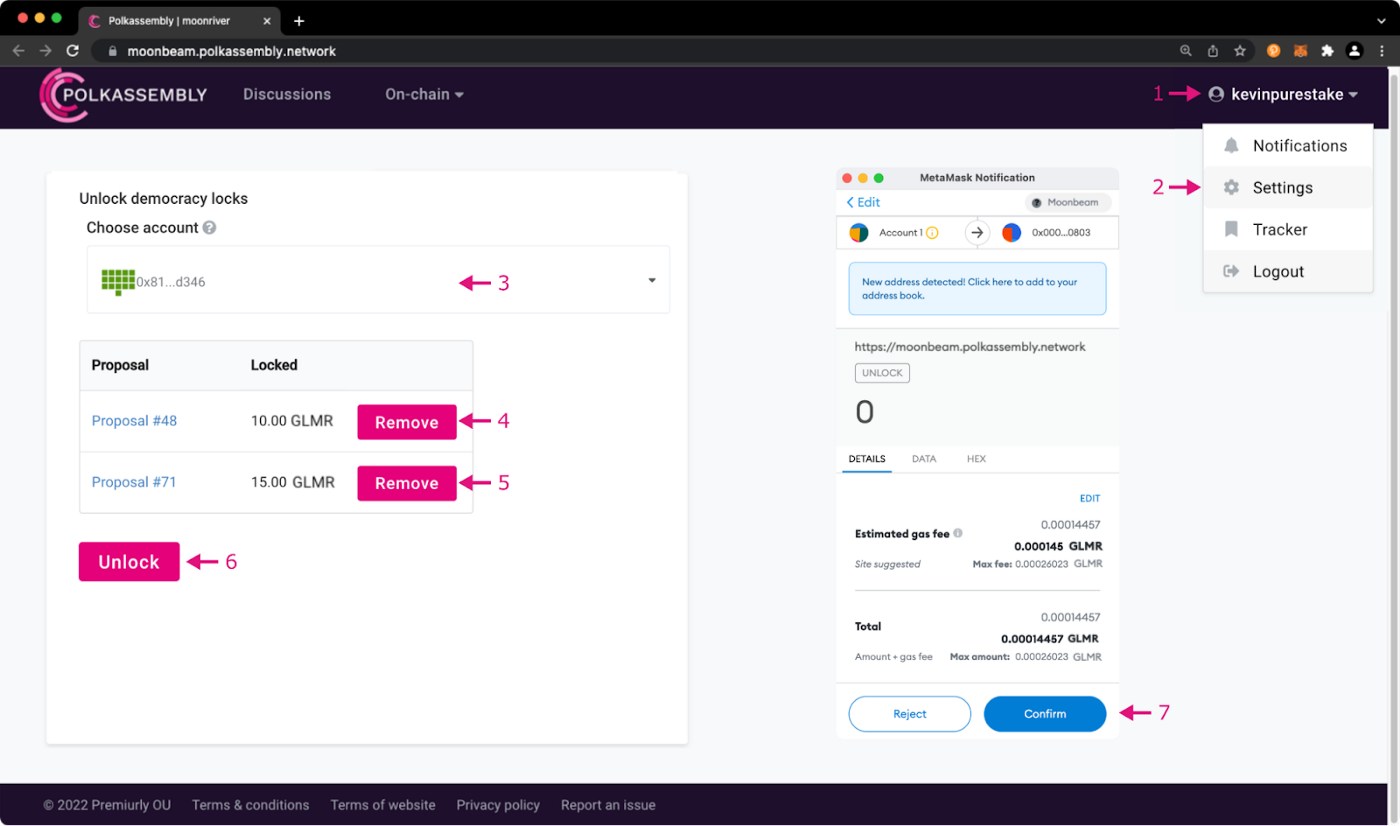The width and height of the screenshot is (1400, 826).
Task: Open Terms & conditions link
Action: tap(251, 805)
